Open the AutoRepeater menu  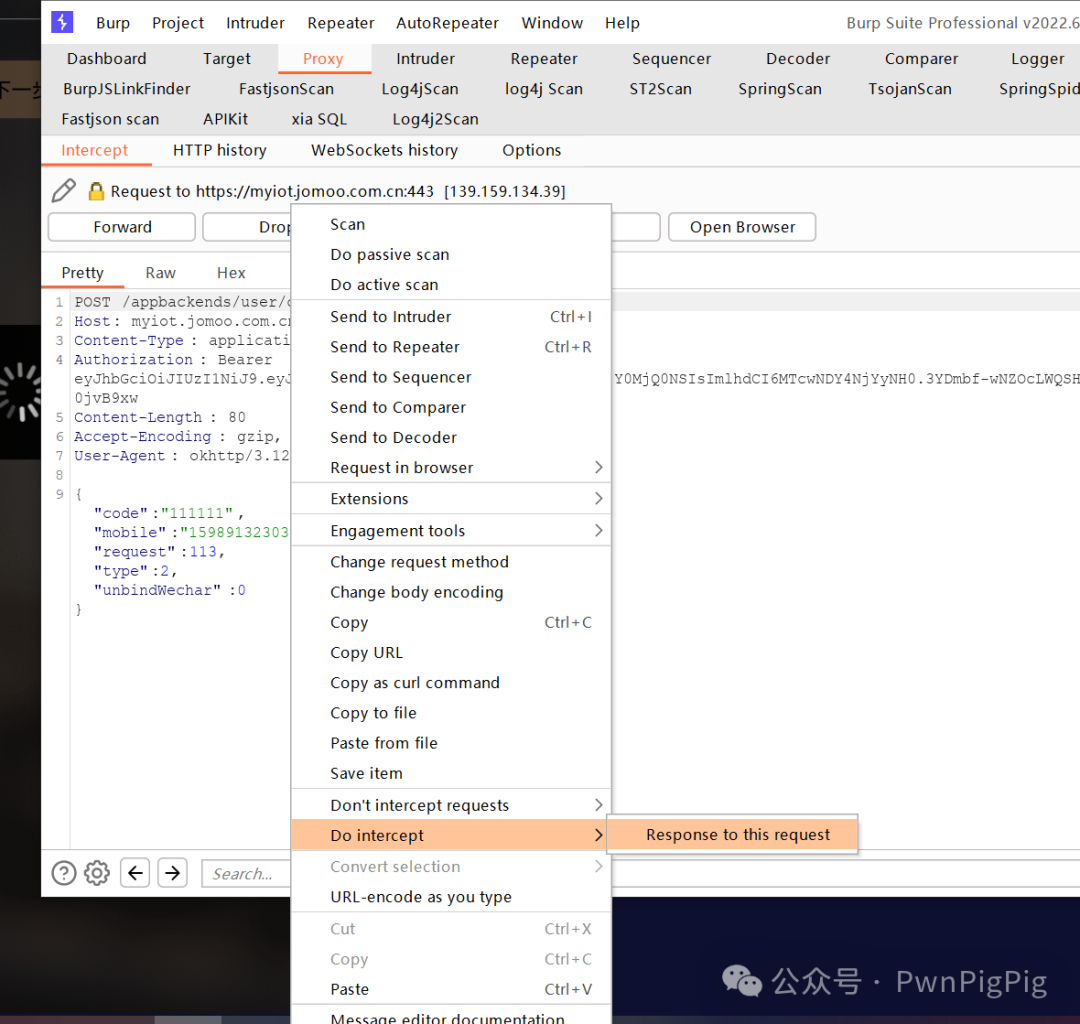point(447,23)
